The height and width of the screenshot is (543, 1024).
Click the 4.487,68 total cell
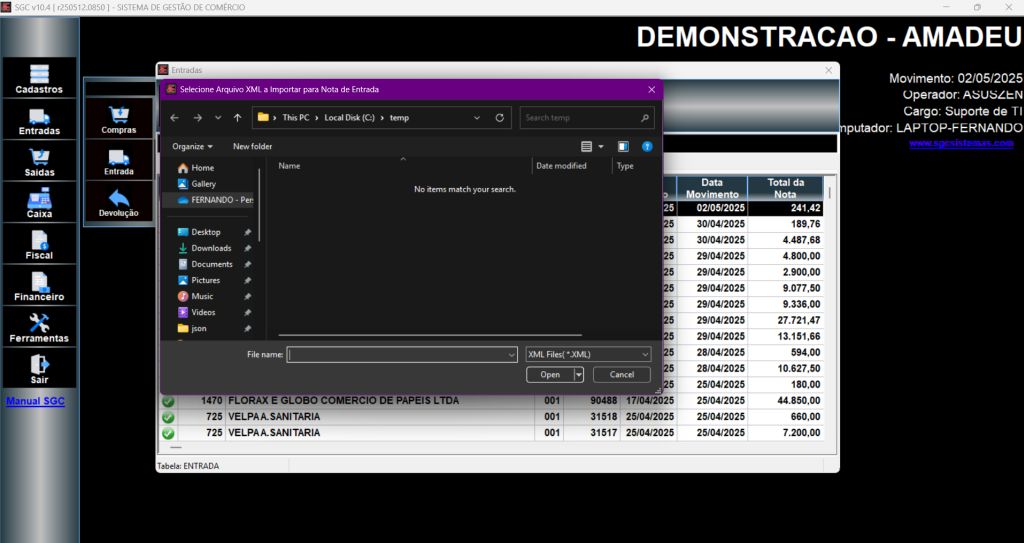786,240
